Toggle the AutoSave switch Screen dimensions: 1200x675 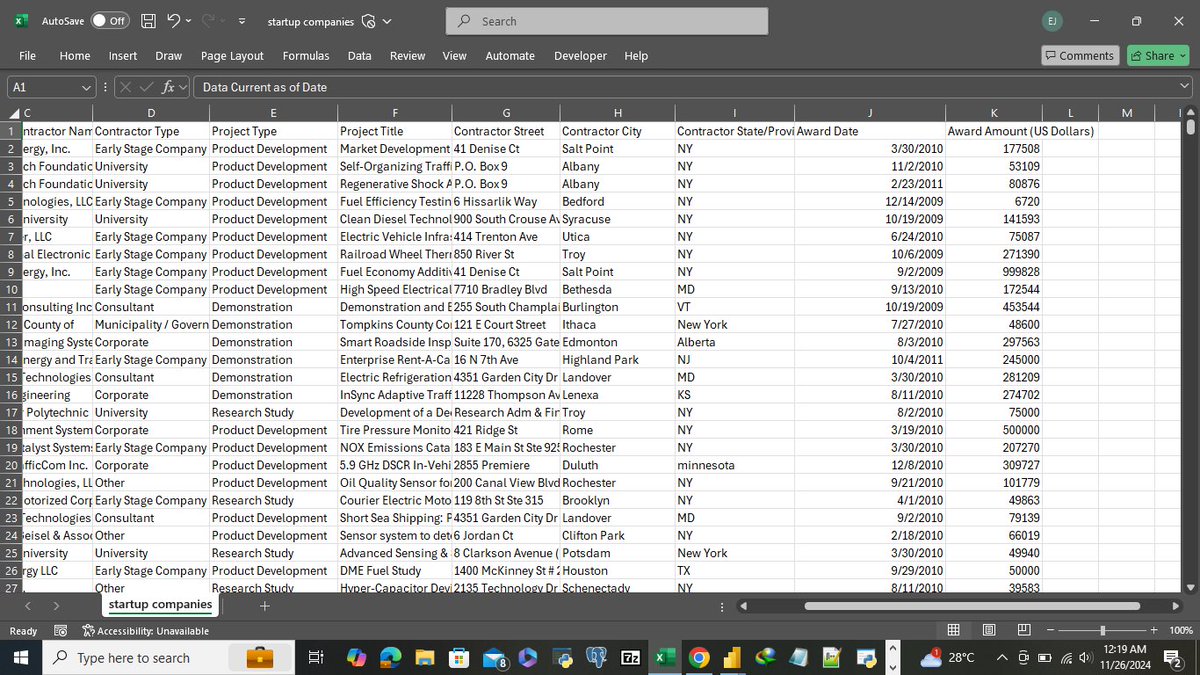pyautogui.click(x=109, y=21)
